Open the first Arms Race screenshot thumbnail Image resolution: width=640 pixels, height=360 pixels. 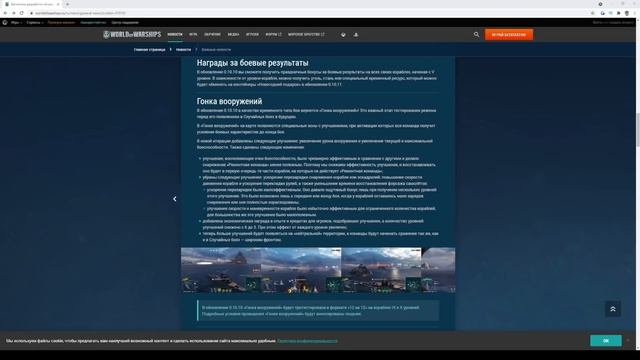click(221, 270)
